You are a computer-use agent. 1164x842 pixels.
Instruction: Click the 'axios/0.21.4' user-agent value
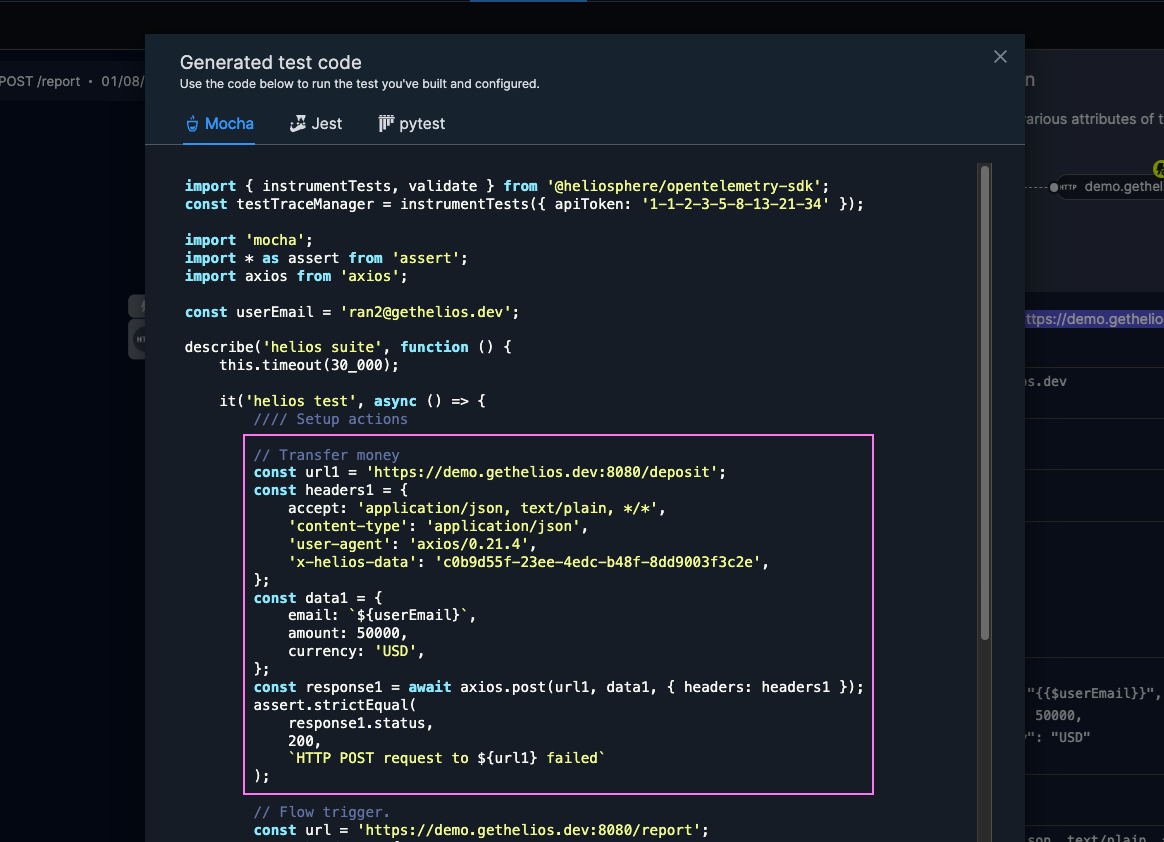point(468,544)
